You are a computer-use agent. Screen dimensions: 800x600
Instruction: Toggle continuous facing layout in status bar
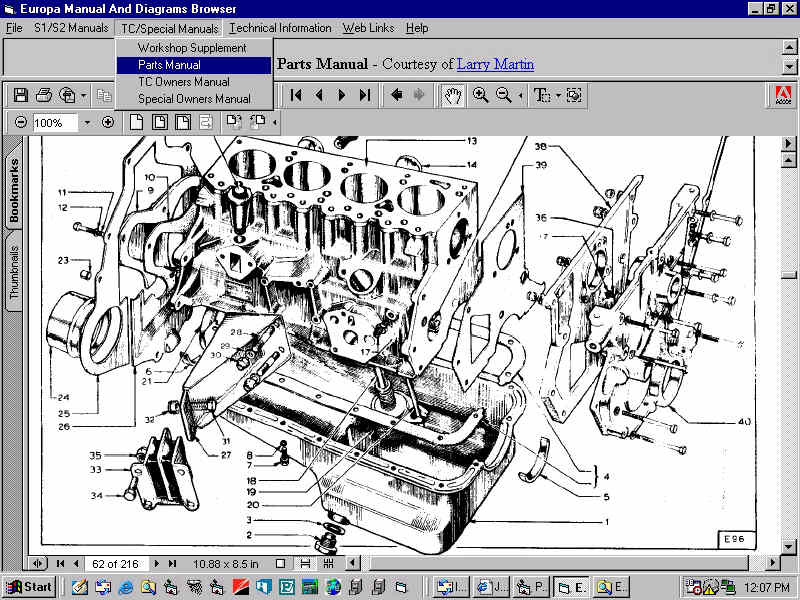tap(328, 564)
